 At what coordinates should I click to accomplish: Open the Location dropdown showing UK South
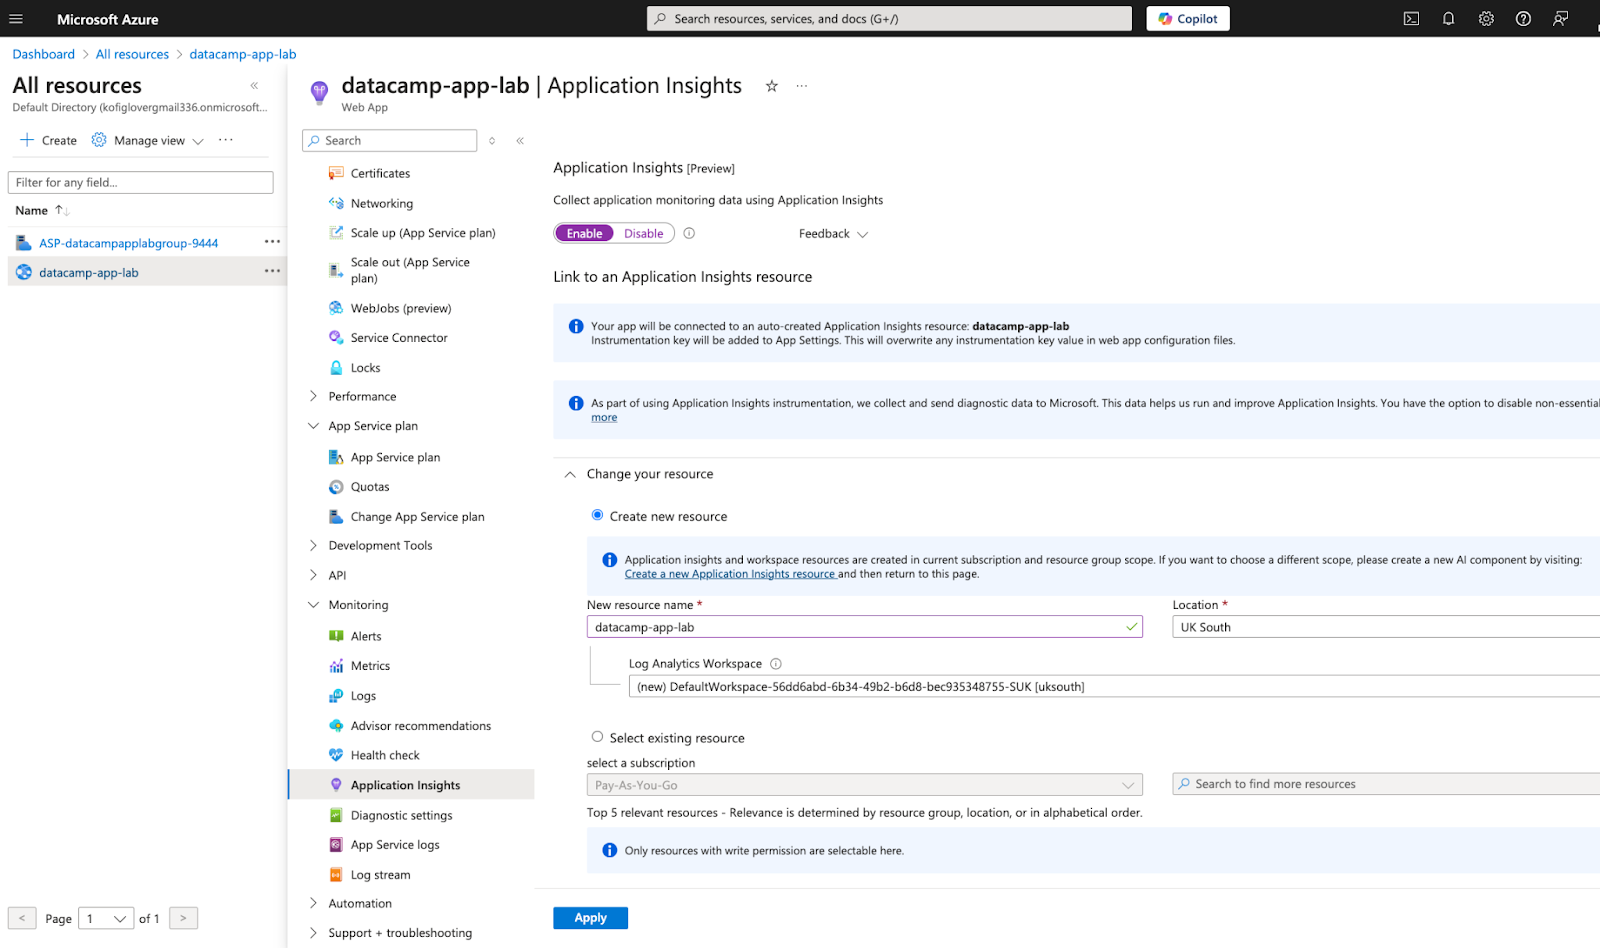(x=1386, y=627)
